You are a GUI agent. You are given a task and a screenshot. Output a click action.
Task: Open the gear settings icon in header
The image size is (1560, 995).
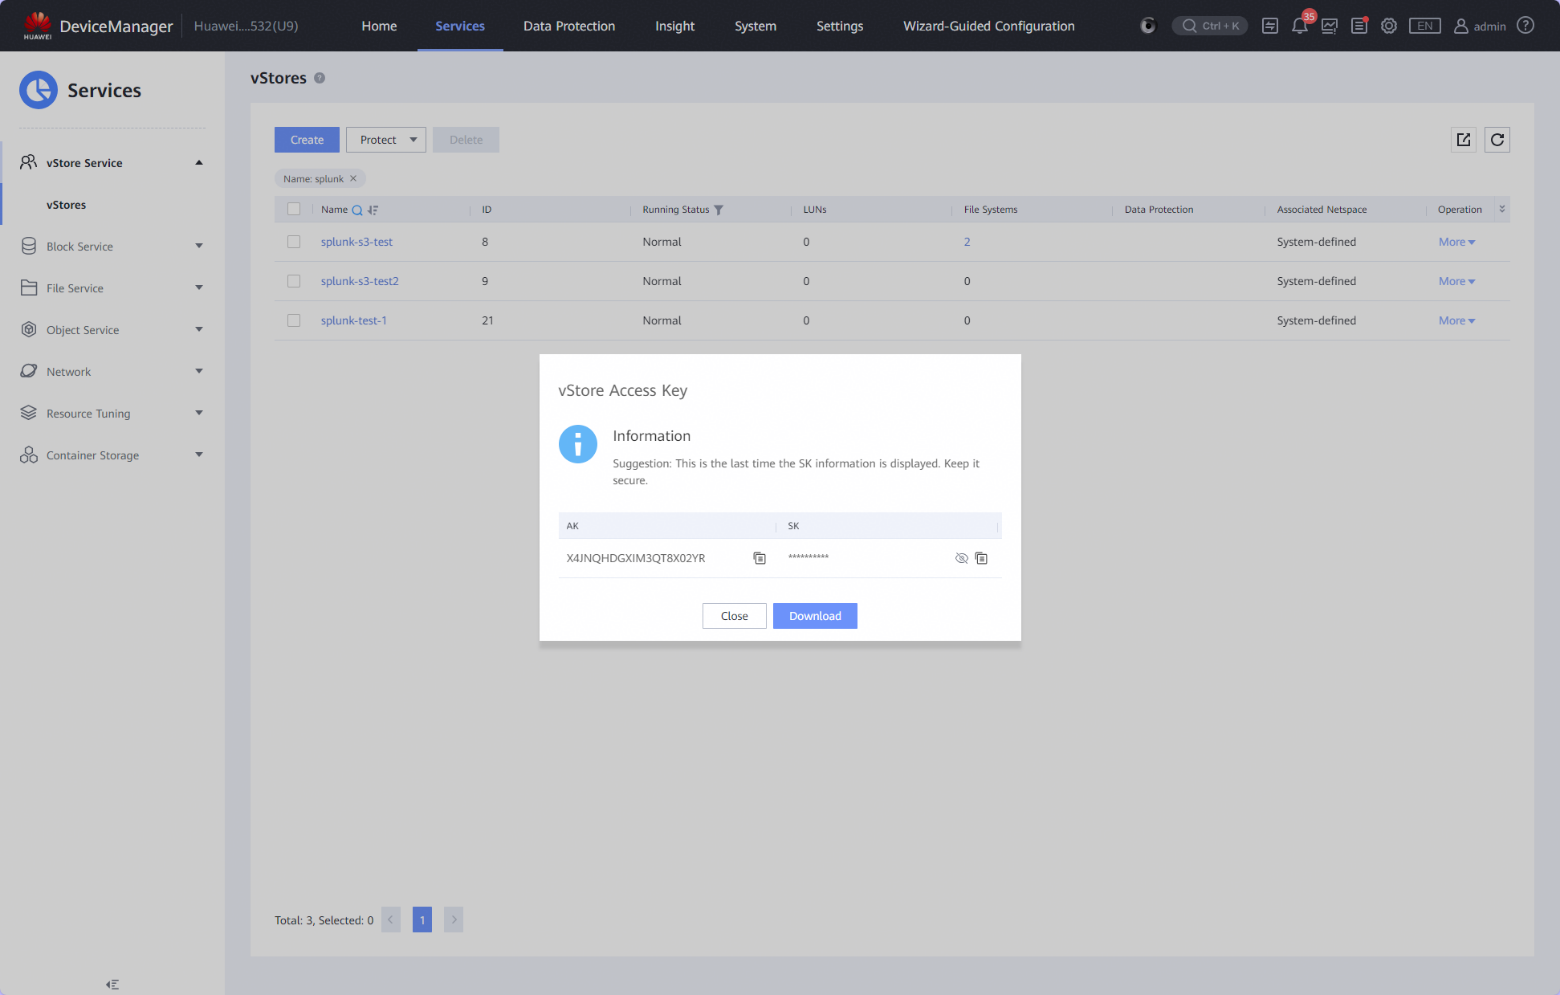point(1389,26)
